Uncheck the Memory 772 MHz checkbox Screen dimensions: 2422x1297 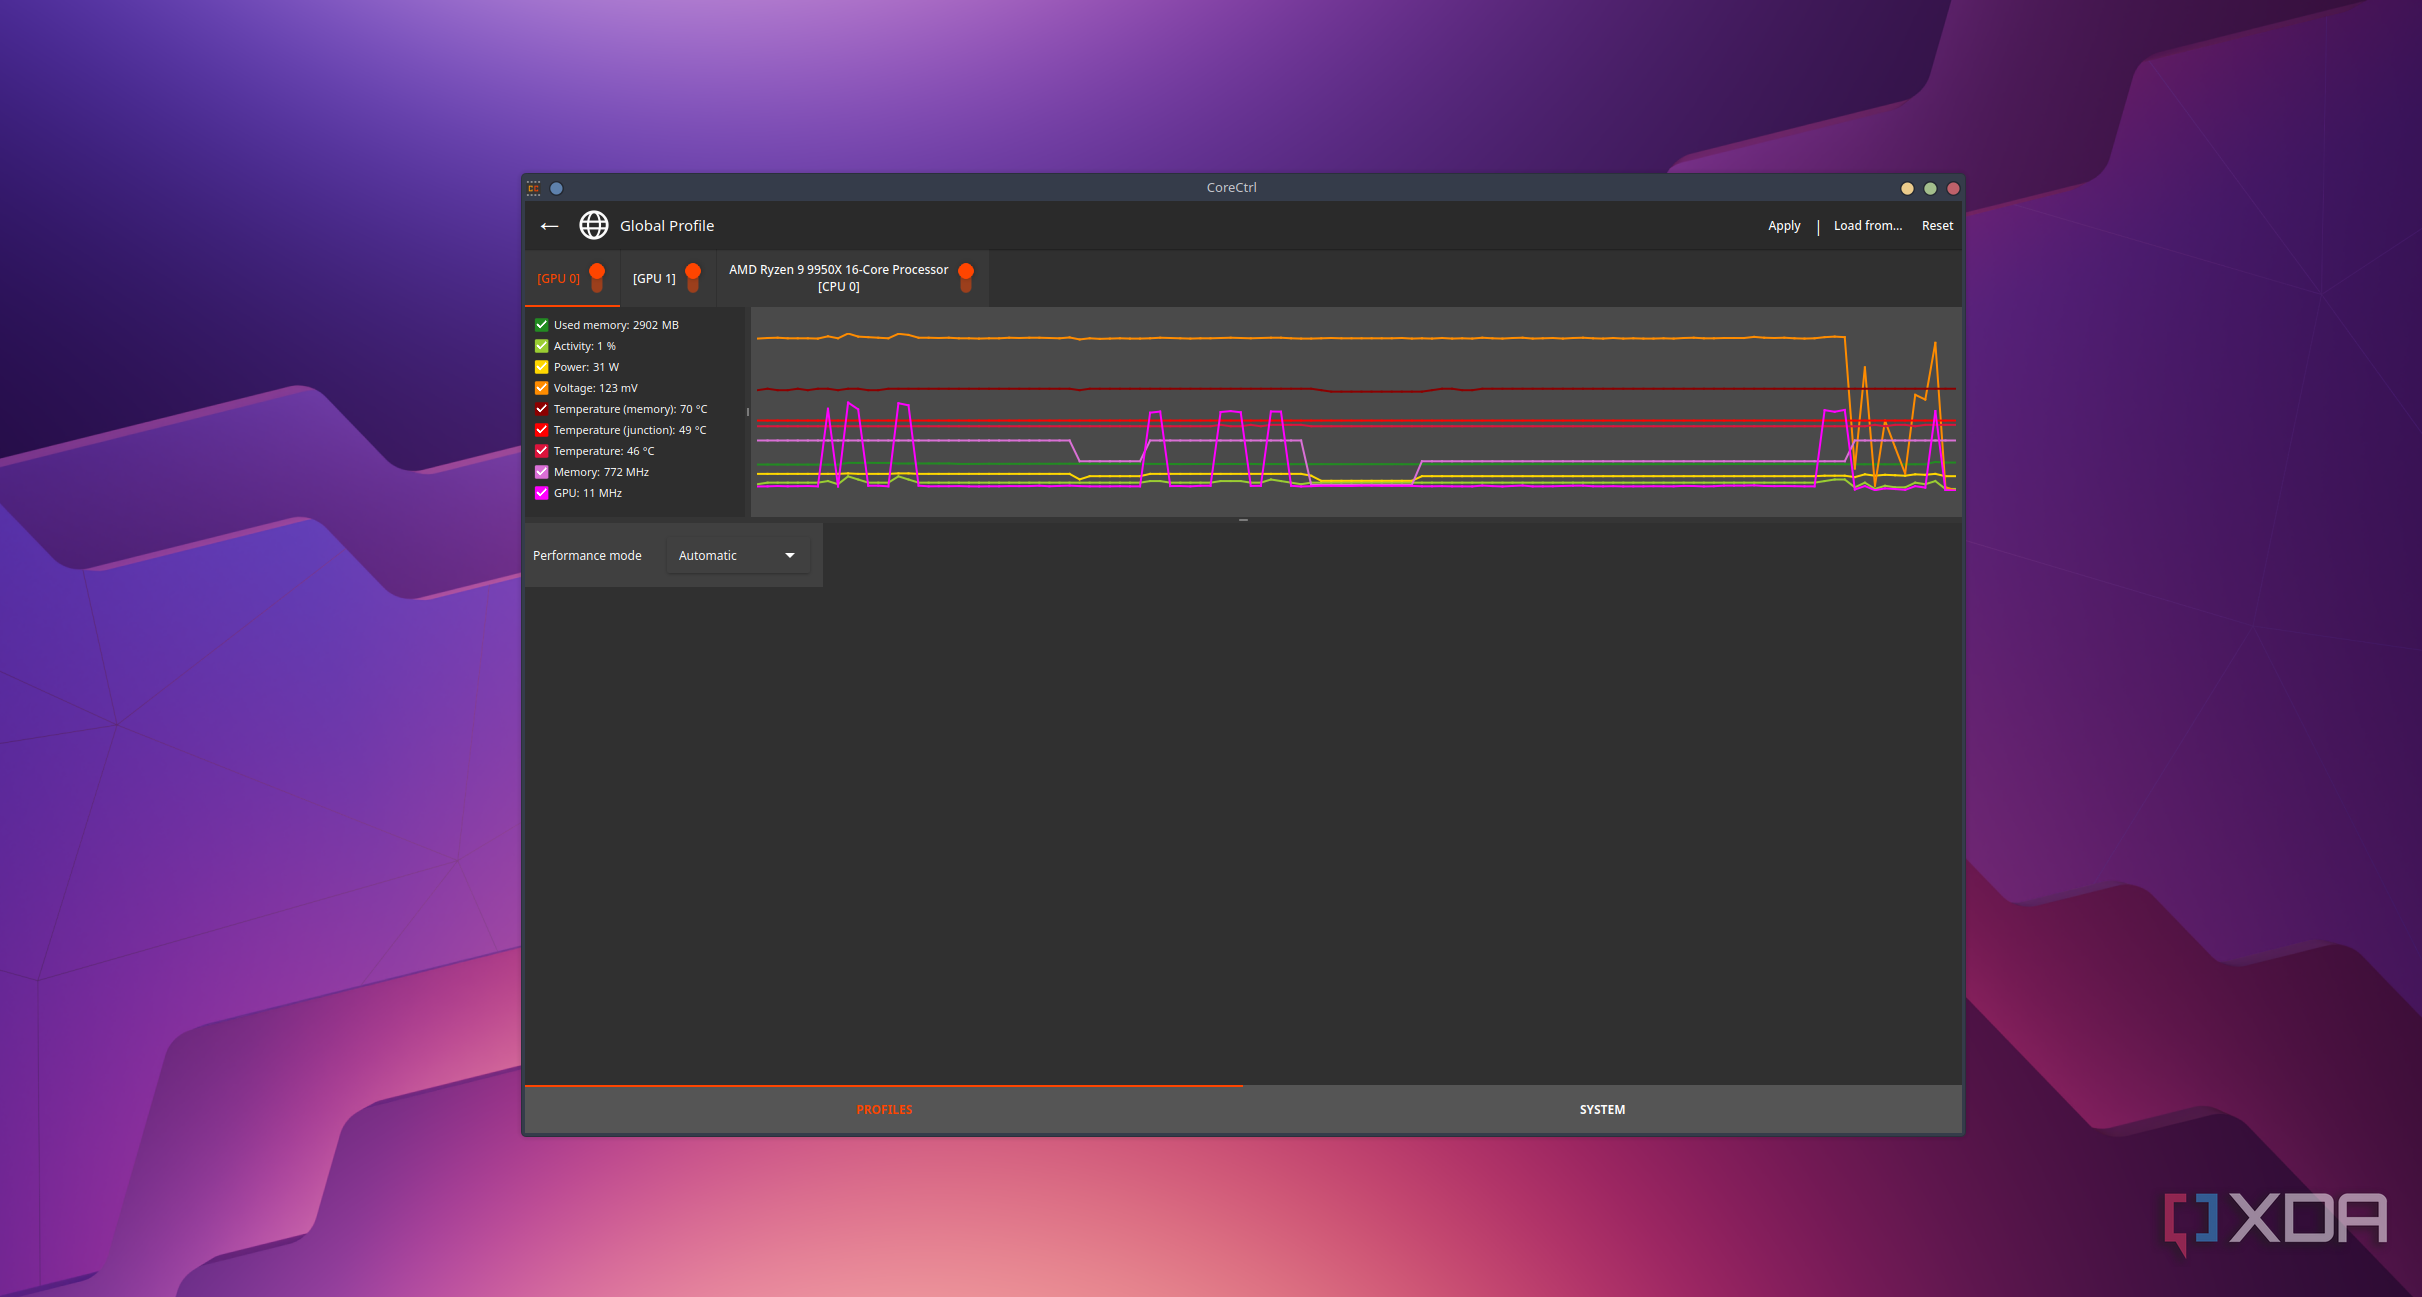click(x=542, y=472)
